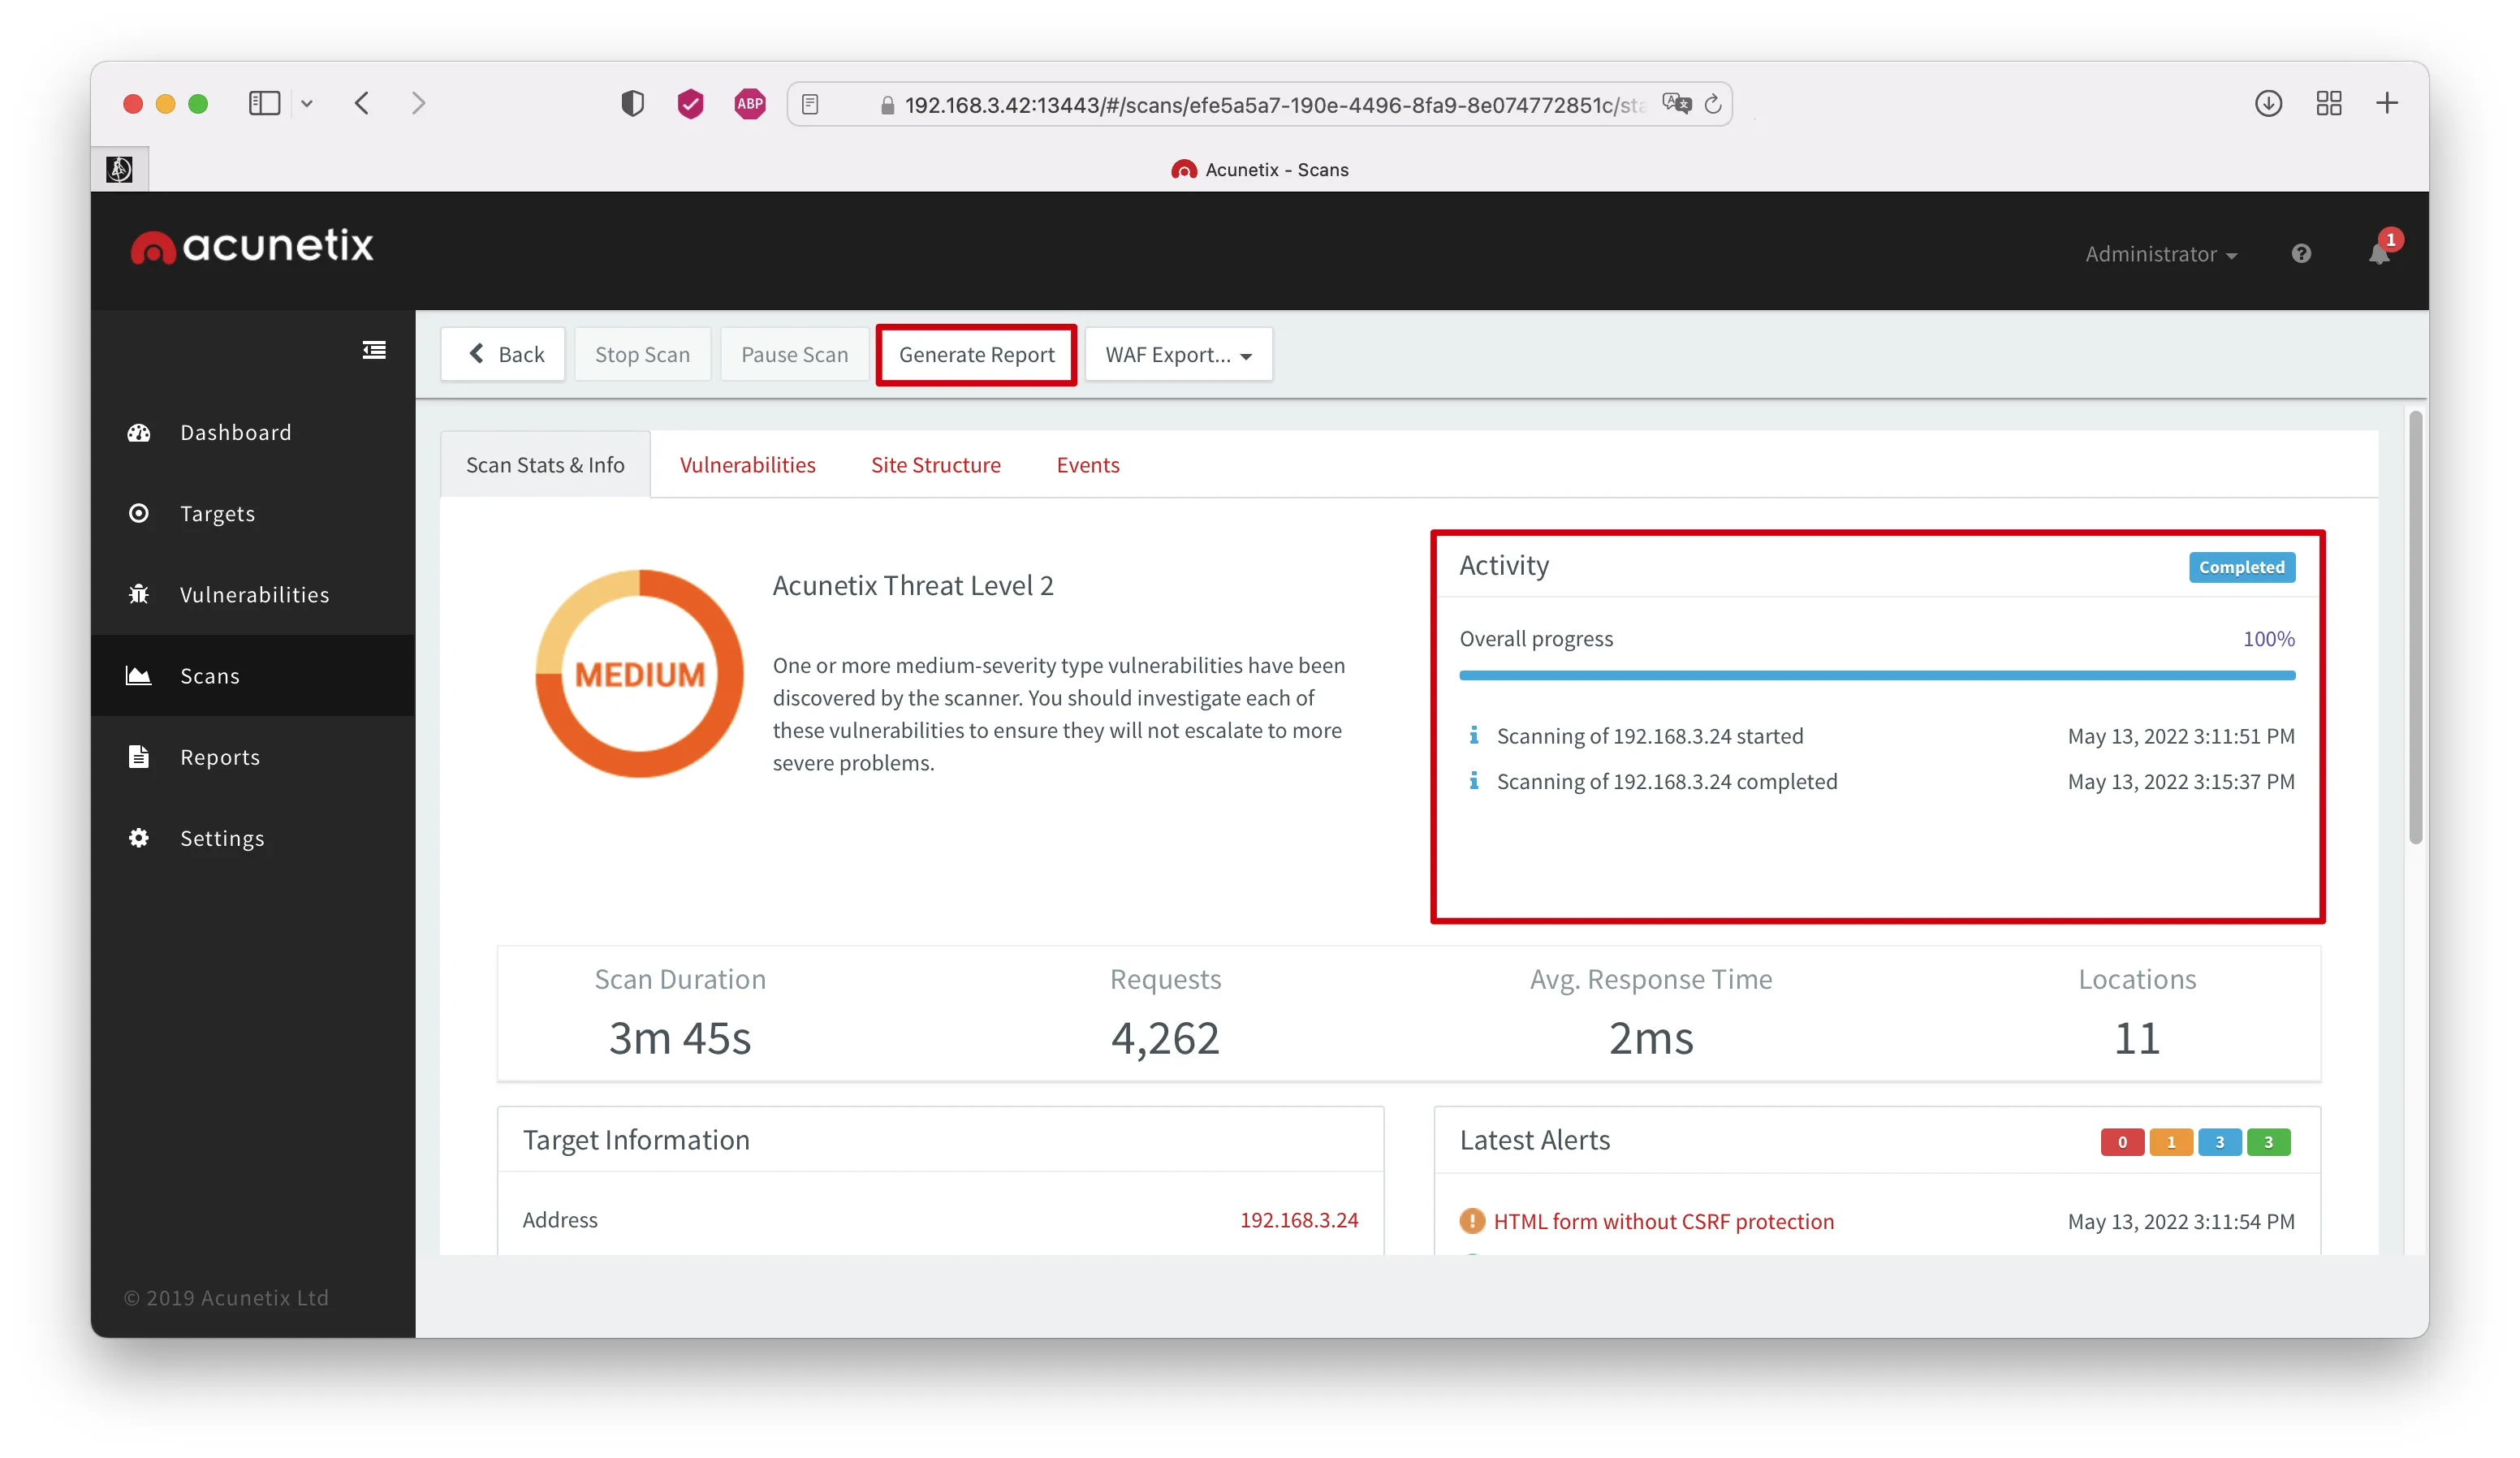Image resolution: width=2520 pixels, height=1458 pixels.
Task: Click the Back button
Action: pyautogui.click(x=503, y=354)
